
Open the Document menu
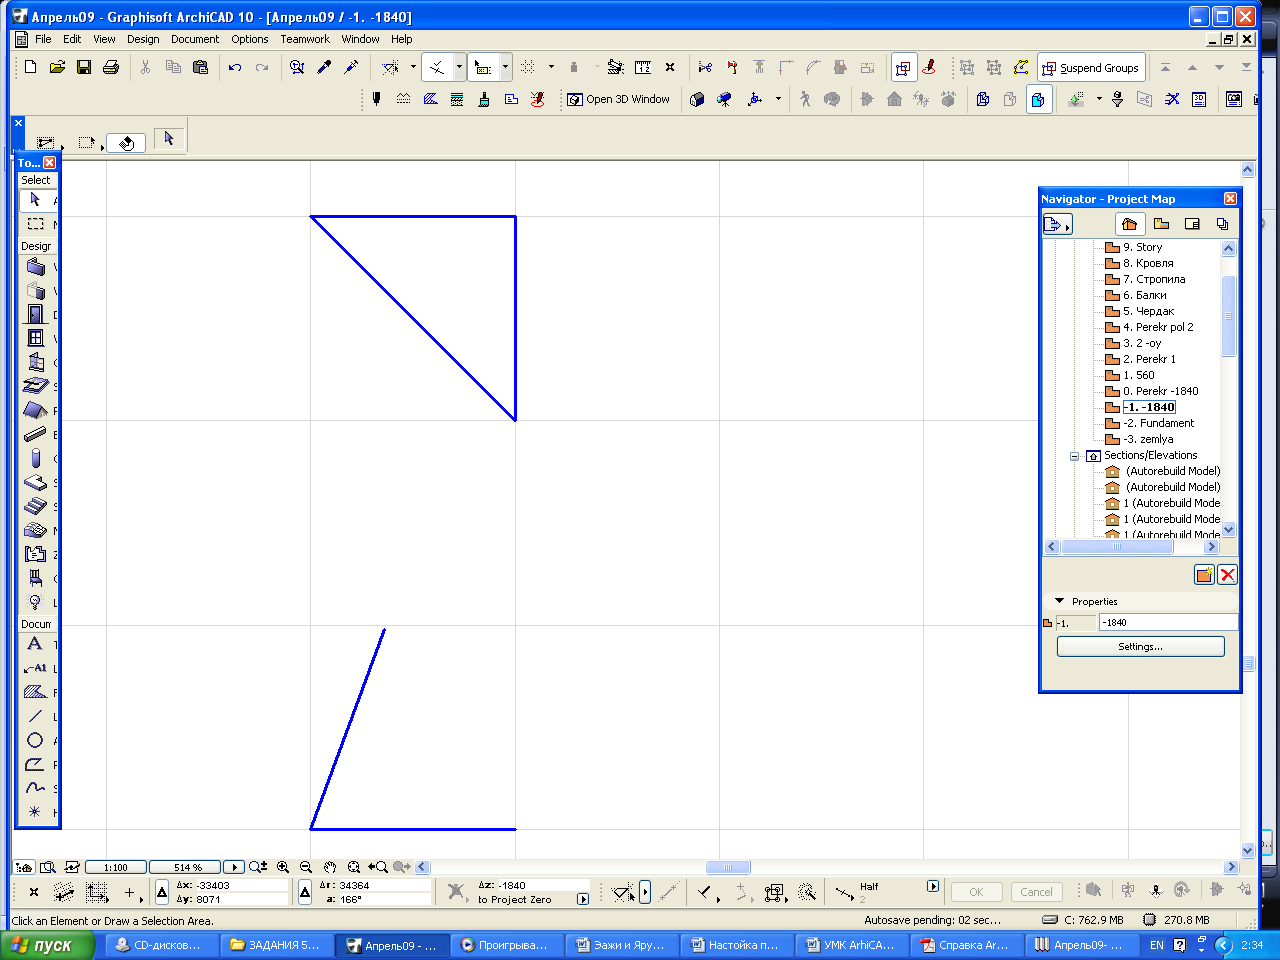coord(195,39)
